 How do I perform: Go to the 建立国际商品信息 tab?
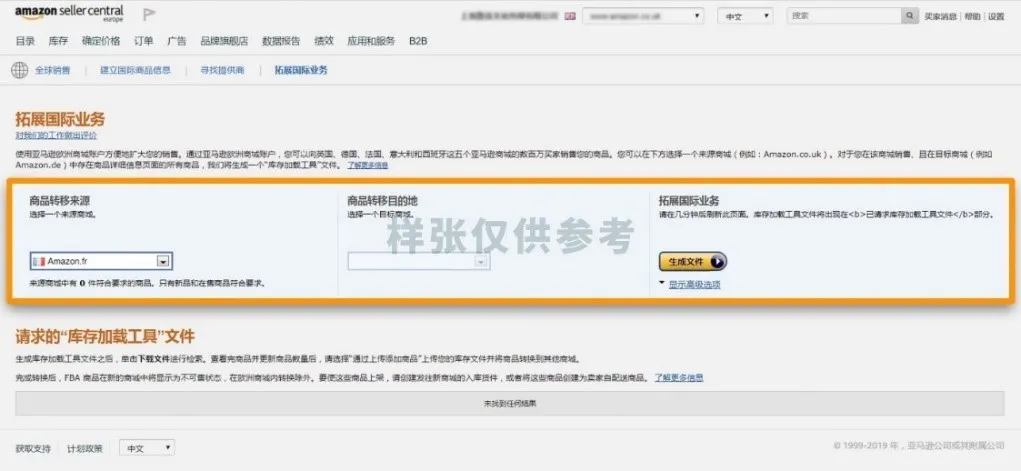click(x=135, y=70)
